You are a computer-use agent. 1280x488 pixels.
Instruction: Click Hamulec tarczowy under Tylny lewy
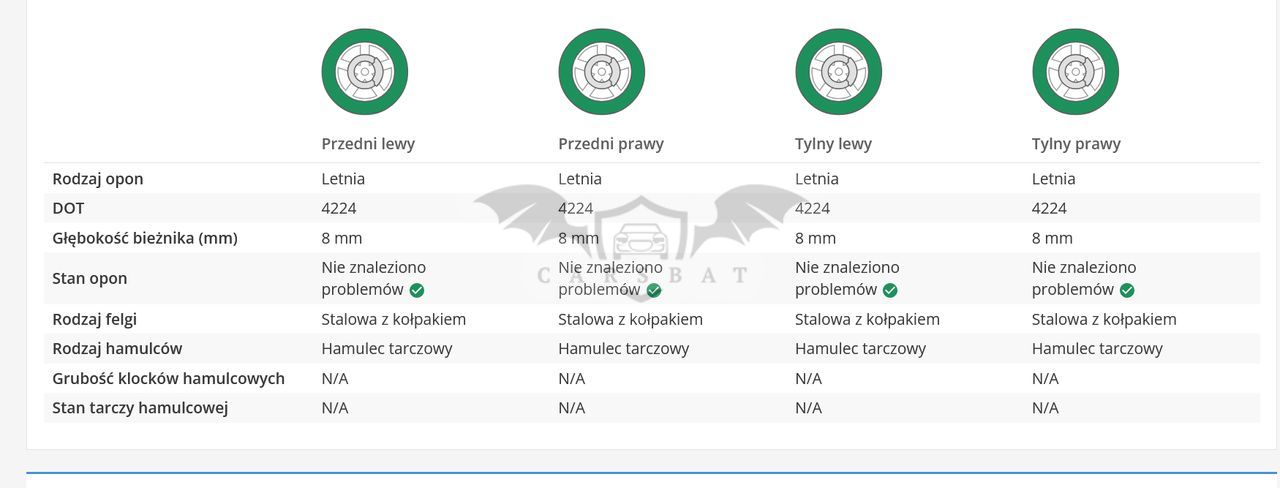(x=860, y=349)
